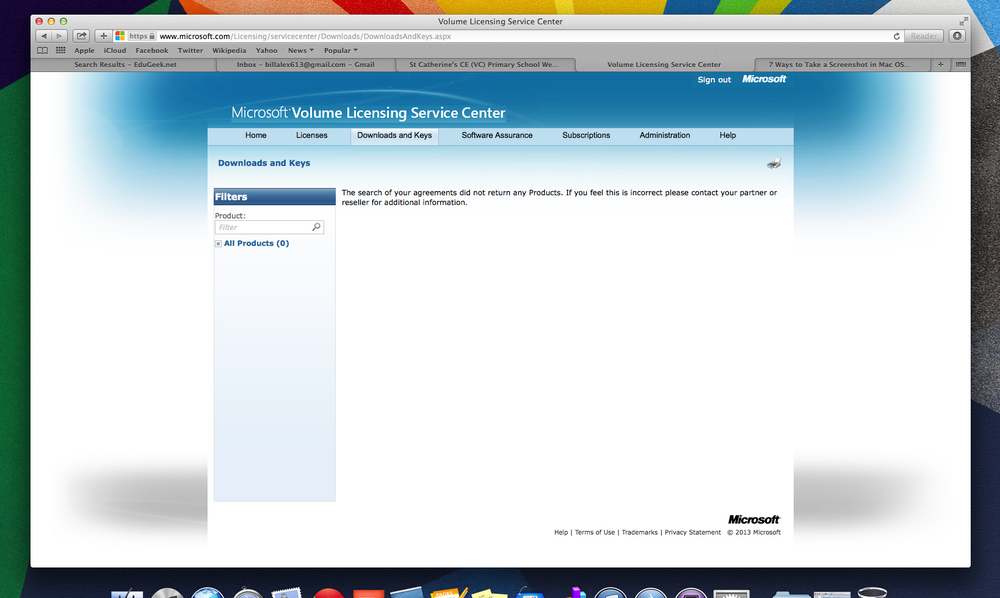Go forward with Safari's forward arrow
This screenshot has width=1000, height=598.
point(59,36)
